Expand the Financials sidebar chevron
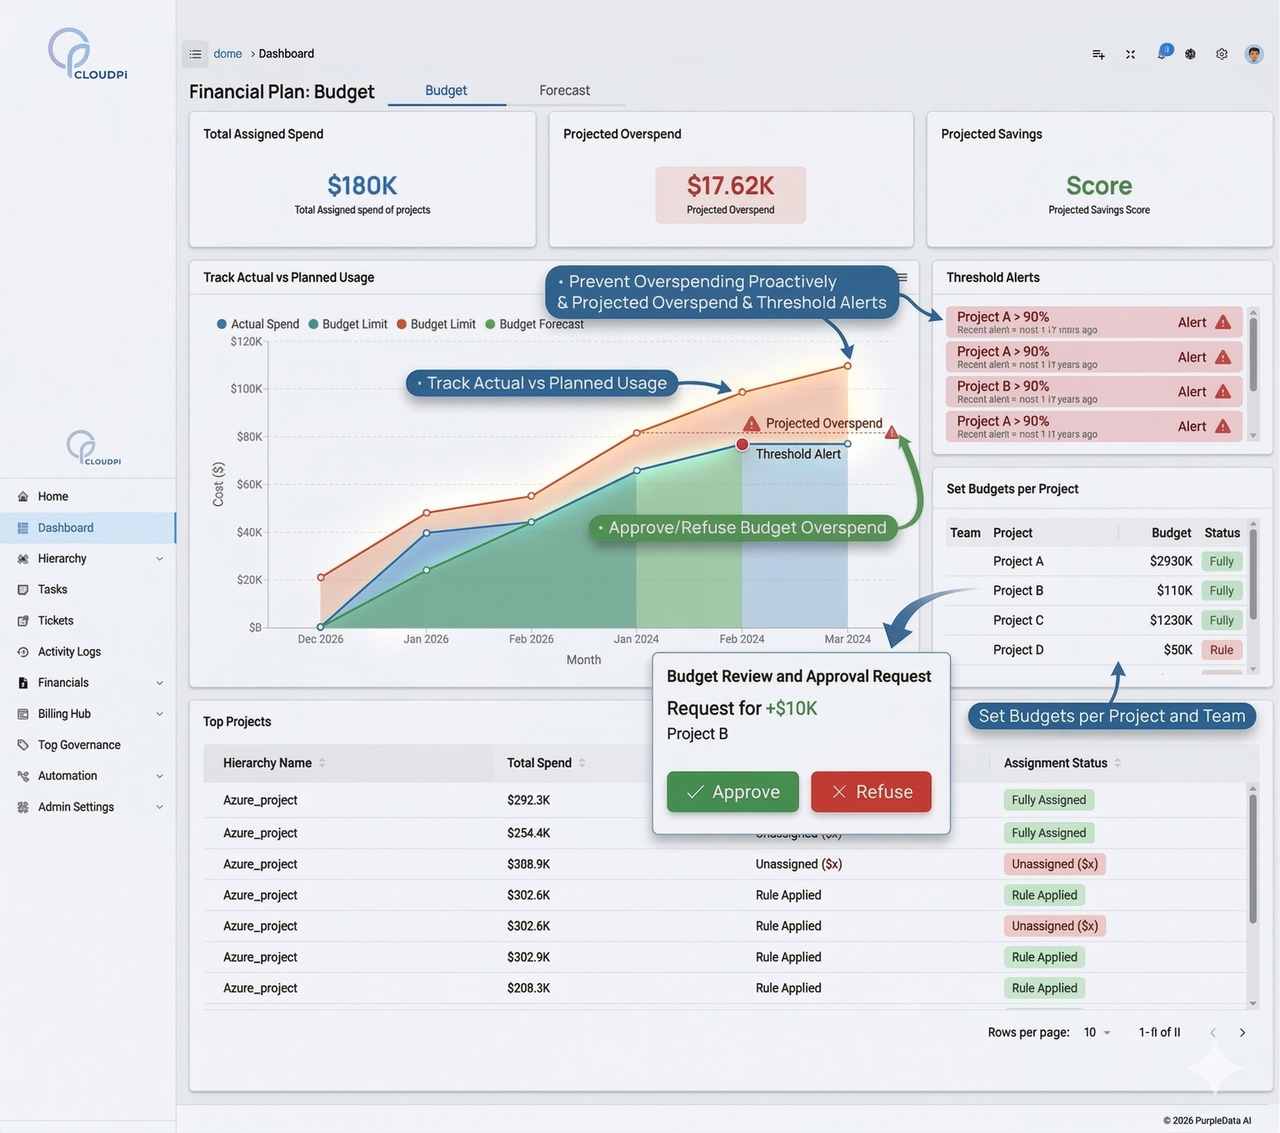The width and height of the screenshot is (1280, 1133). 159,683
